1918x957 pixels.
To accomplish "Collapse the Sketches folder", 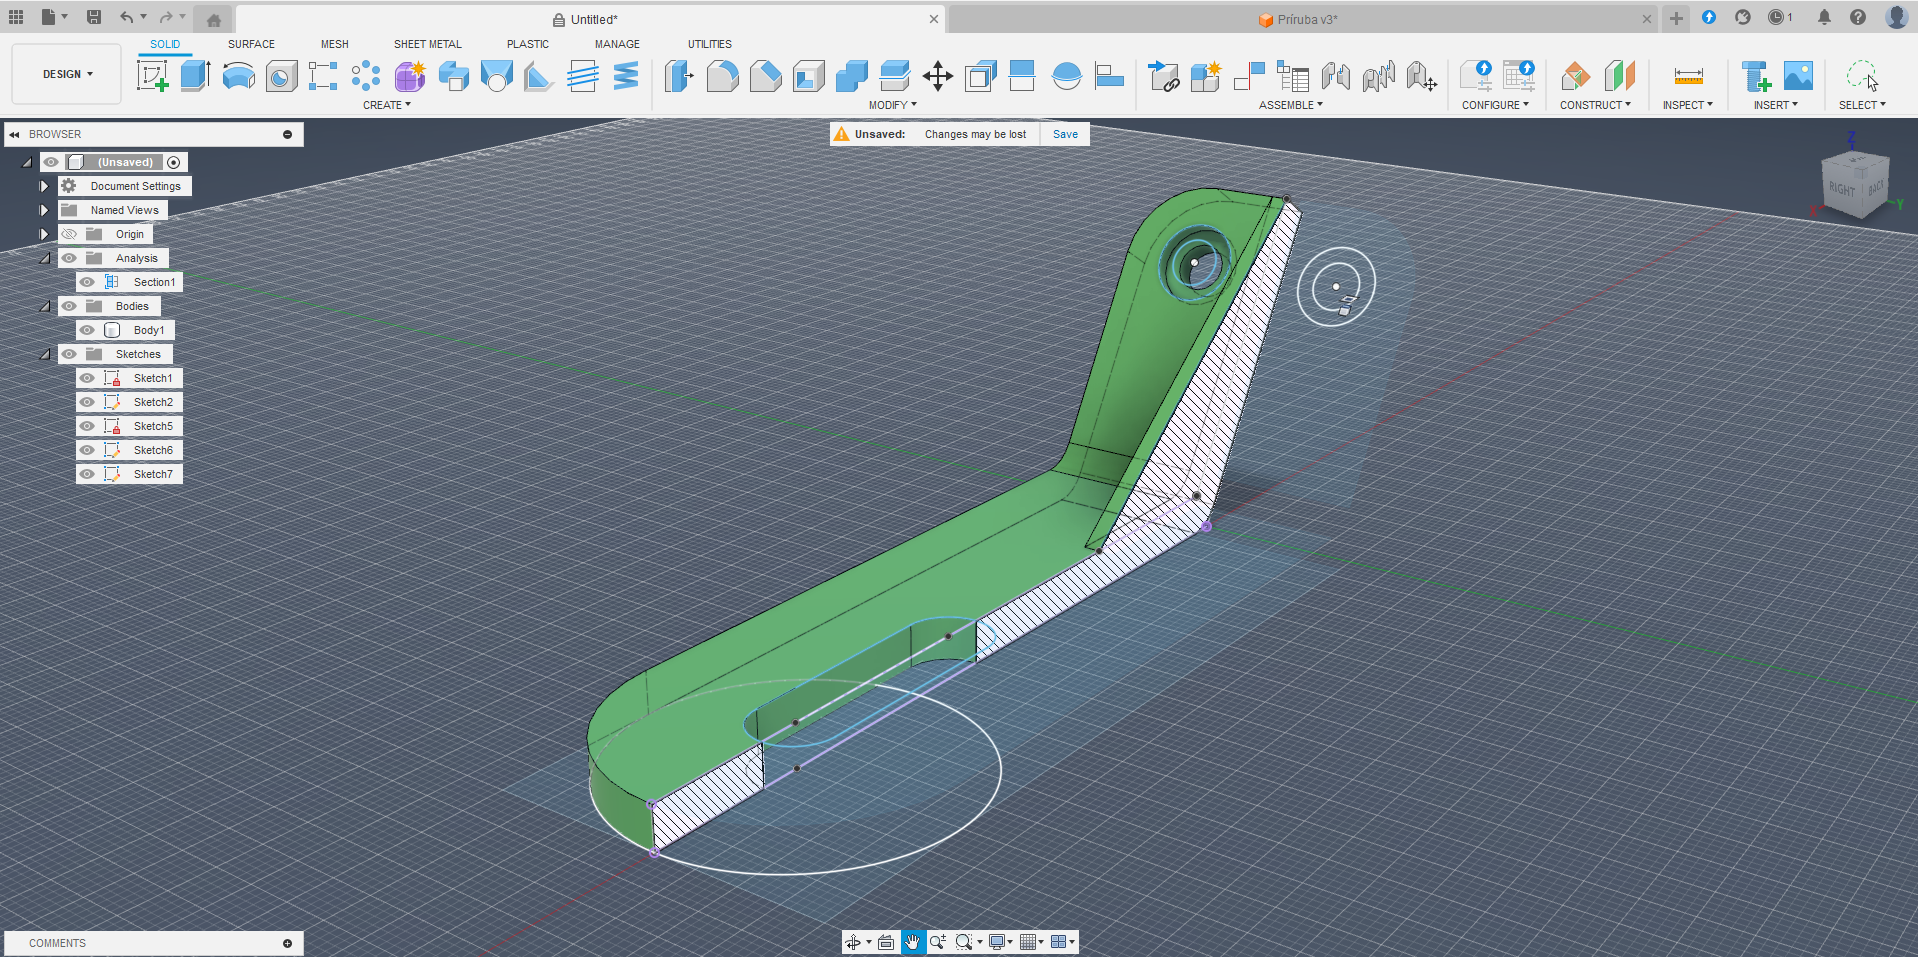I will point(44,354).
